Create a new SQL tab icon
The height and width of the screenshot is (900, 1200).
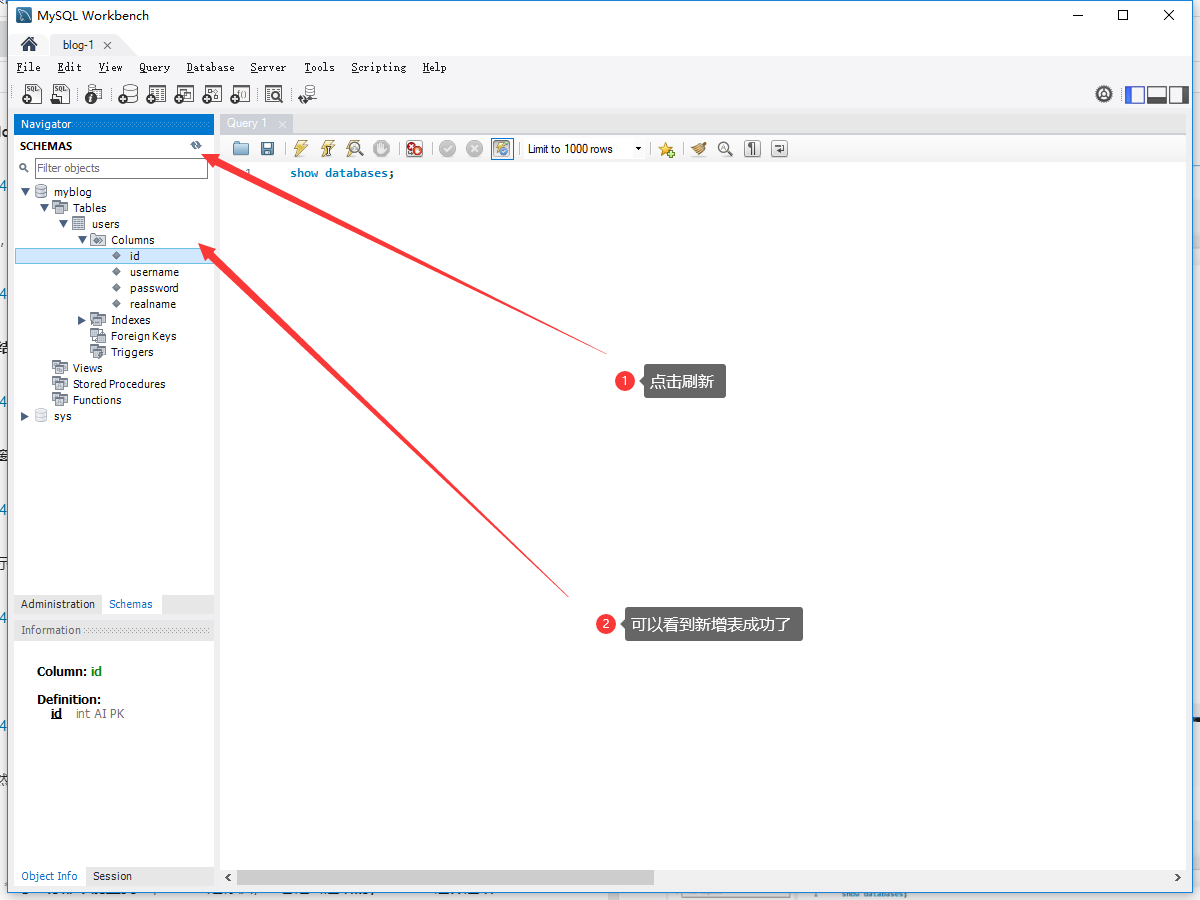(32, 94)
